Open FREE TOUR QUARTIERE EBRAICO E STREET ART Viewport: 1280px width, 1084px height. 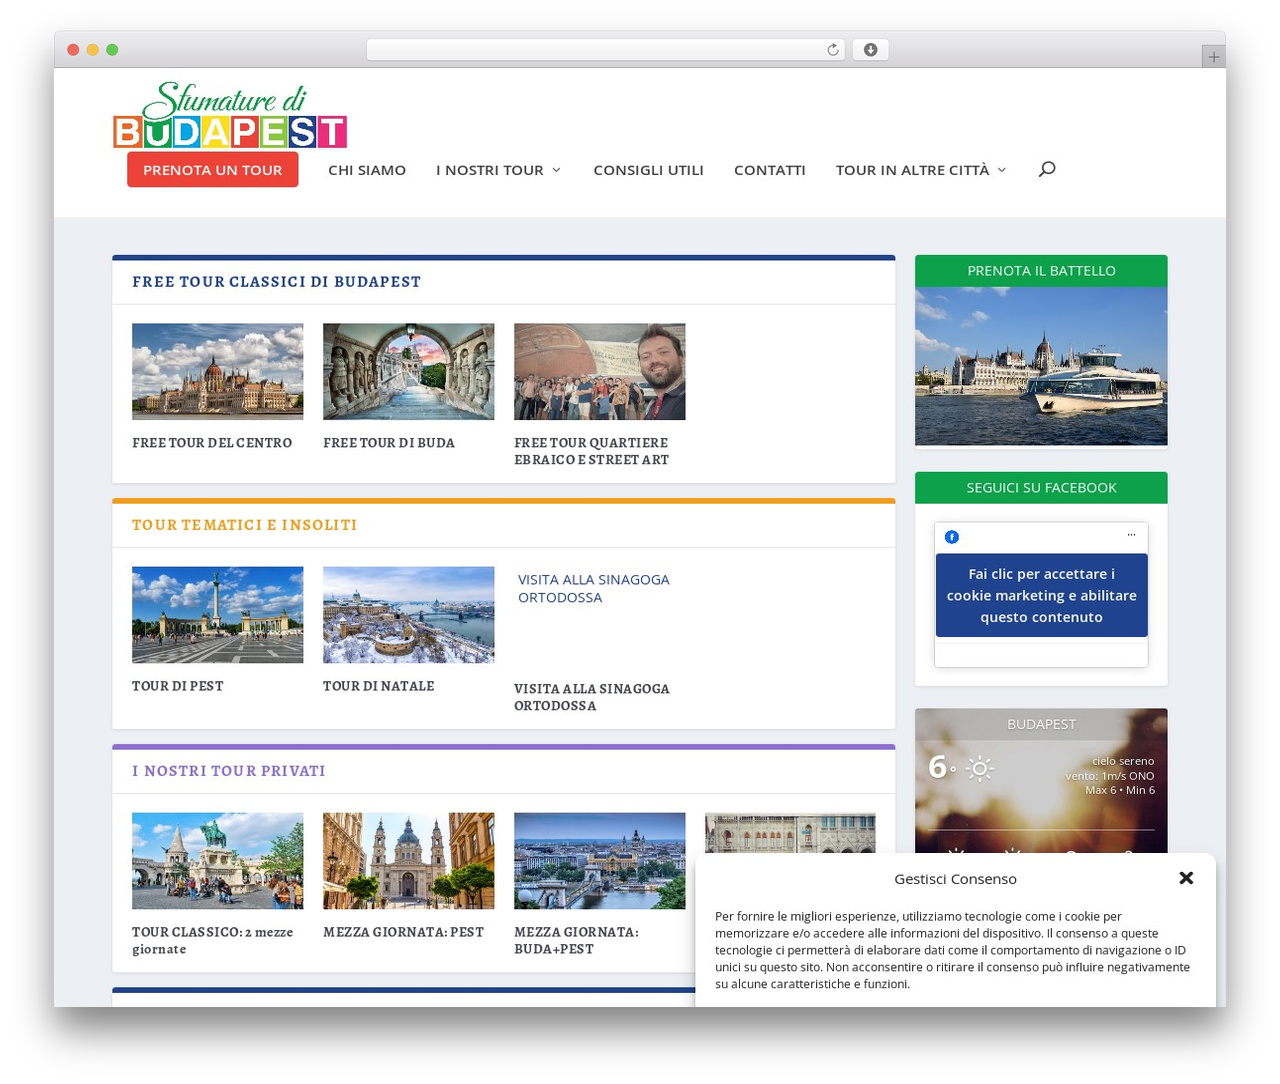pos(592,451)
